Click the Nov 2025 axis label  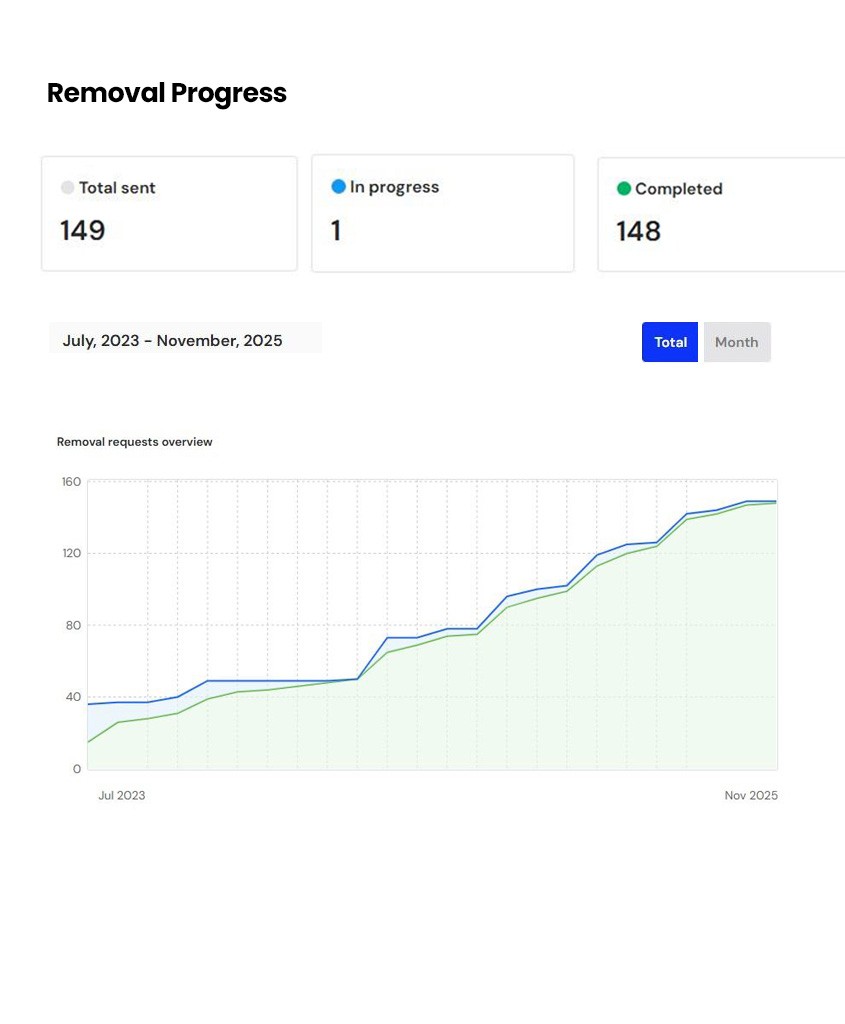pos(751,795)
